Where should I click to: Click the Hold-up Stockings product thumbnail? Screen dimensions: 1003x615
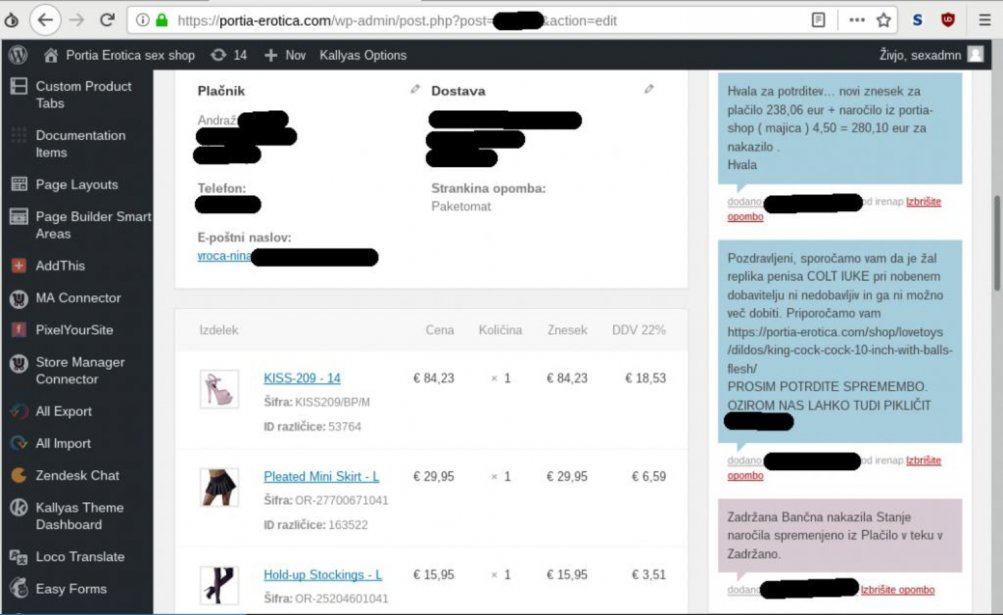219,585
